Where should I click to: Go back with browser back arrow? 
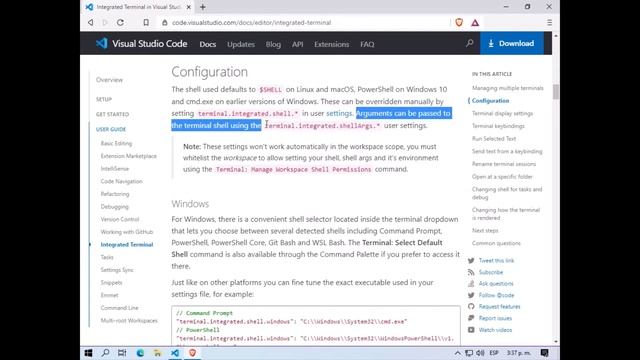(91, 22)
